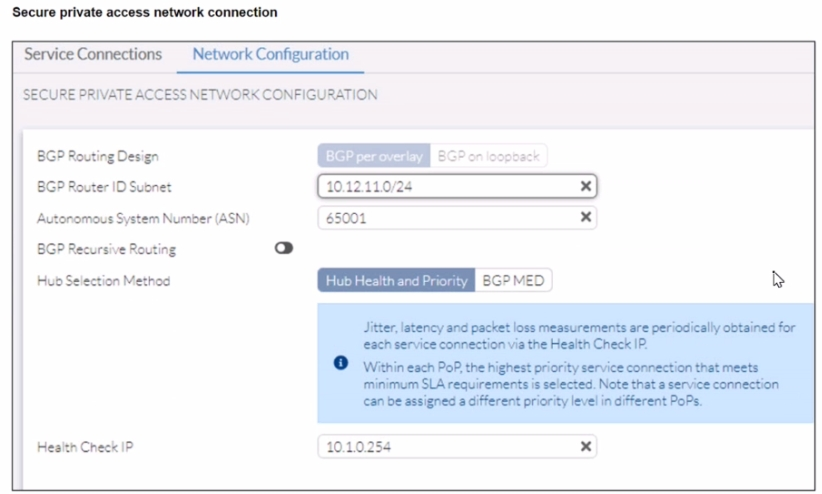
Task: Click the BGP Routing Design label
Action: click(x=97, y=156)
